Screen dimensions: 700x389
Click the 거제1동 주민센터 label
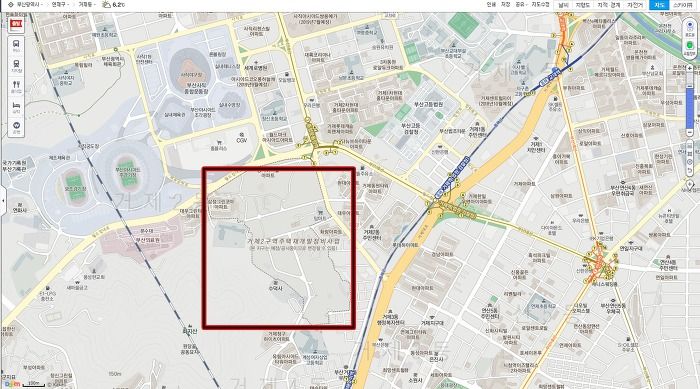pyautogui.click(x=477, y=131)
